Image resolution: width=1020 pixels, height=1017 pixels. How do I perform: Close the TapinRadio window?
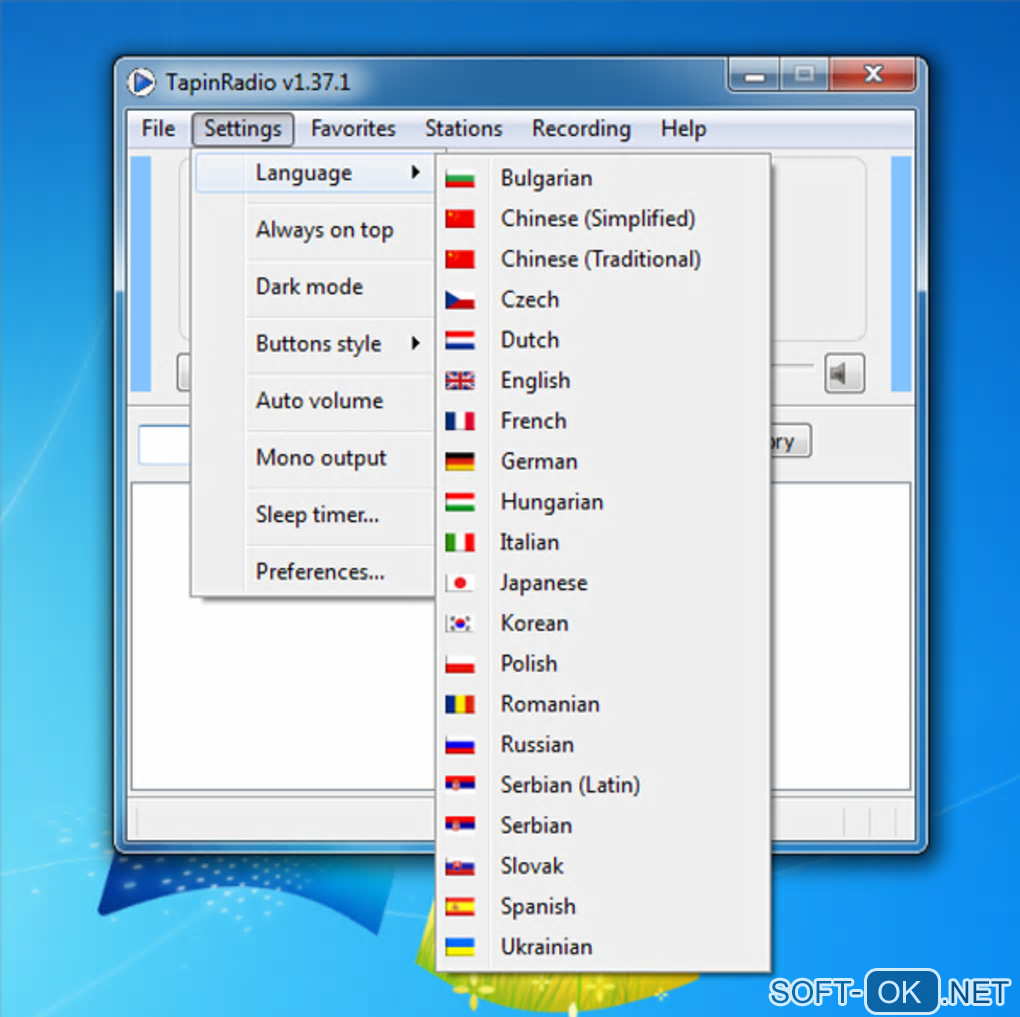tap(873, 74)
